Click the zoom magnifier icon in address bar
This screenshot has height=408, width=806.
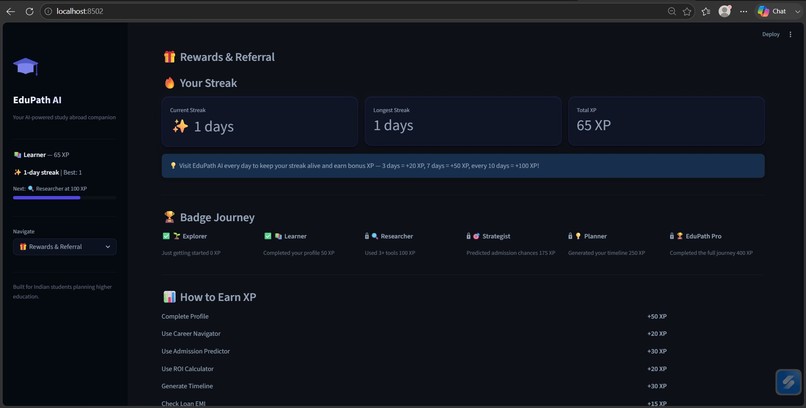pos(671,11)
